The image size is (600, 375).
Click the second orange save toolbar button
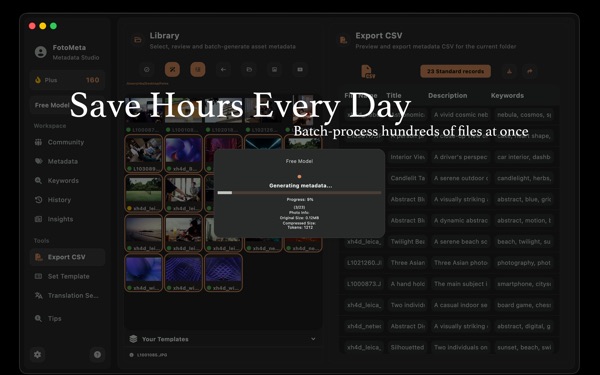tap(198, 70)
